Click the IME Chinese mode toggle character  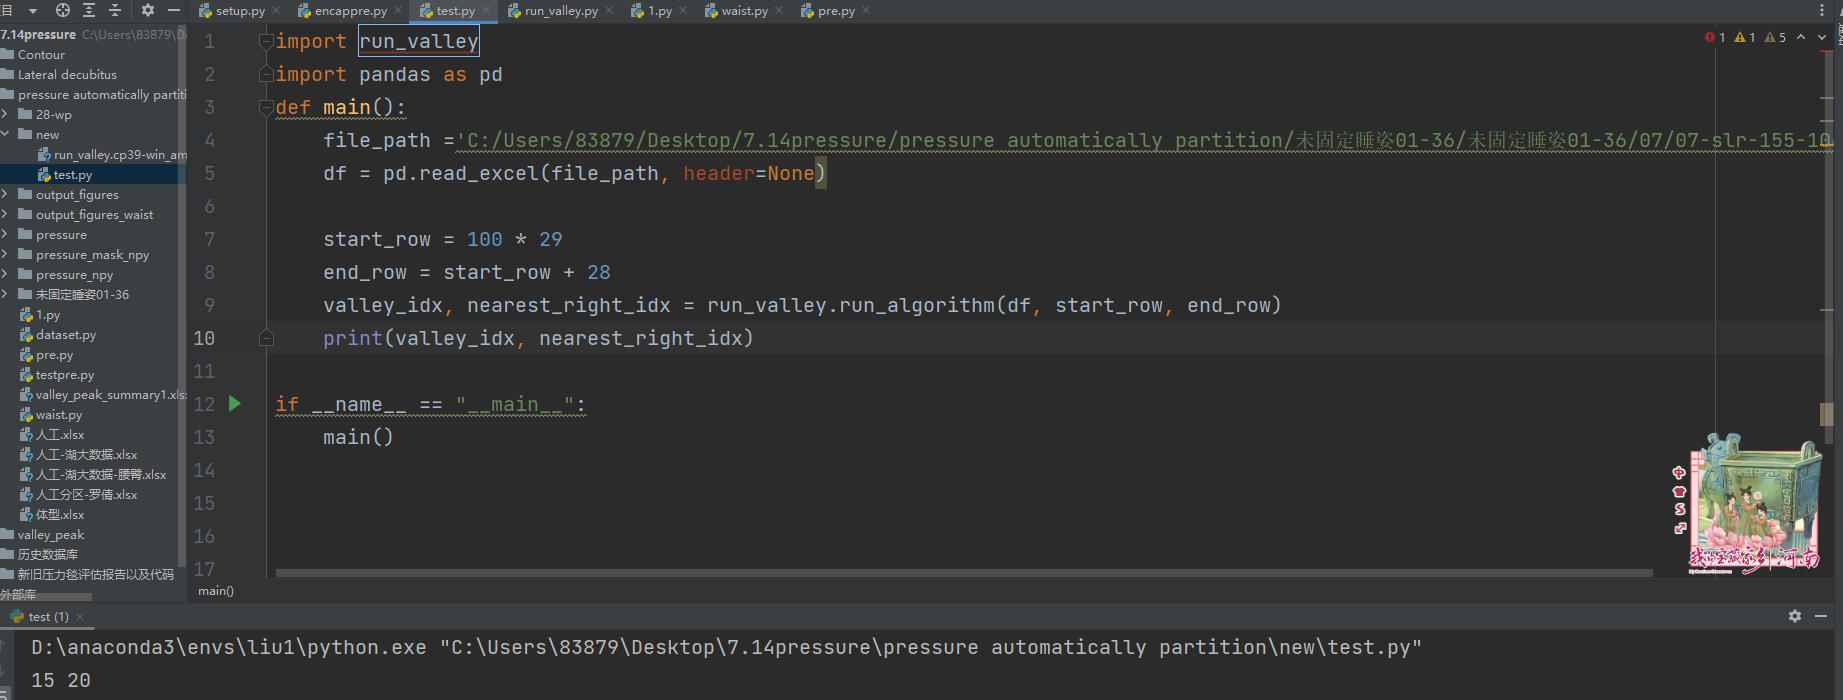(x=1679, y=472)
